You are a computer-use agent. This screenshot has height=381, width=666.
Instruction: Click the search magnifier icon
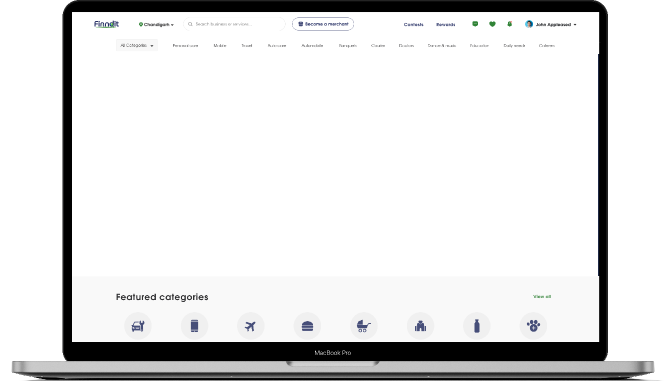click(190, 24)
